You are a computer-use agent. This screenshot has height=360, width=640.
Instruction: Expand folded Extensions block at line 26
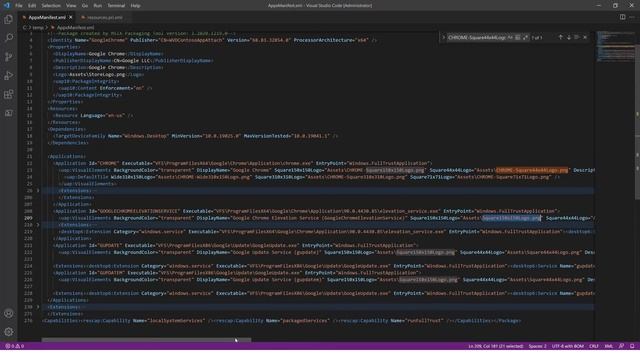(38, 191)
